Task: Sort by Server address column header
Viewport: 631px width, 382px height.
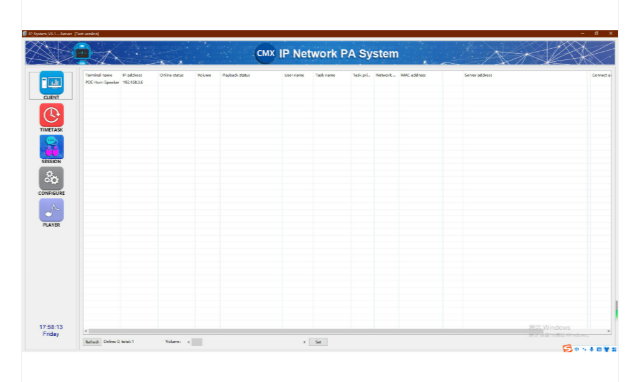Action: 478,75
